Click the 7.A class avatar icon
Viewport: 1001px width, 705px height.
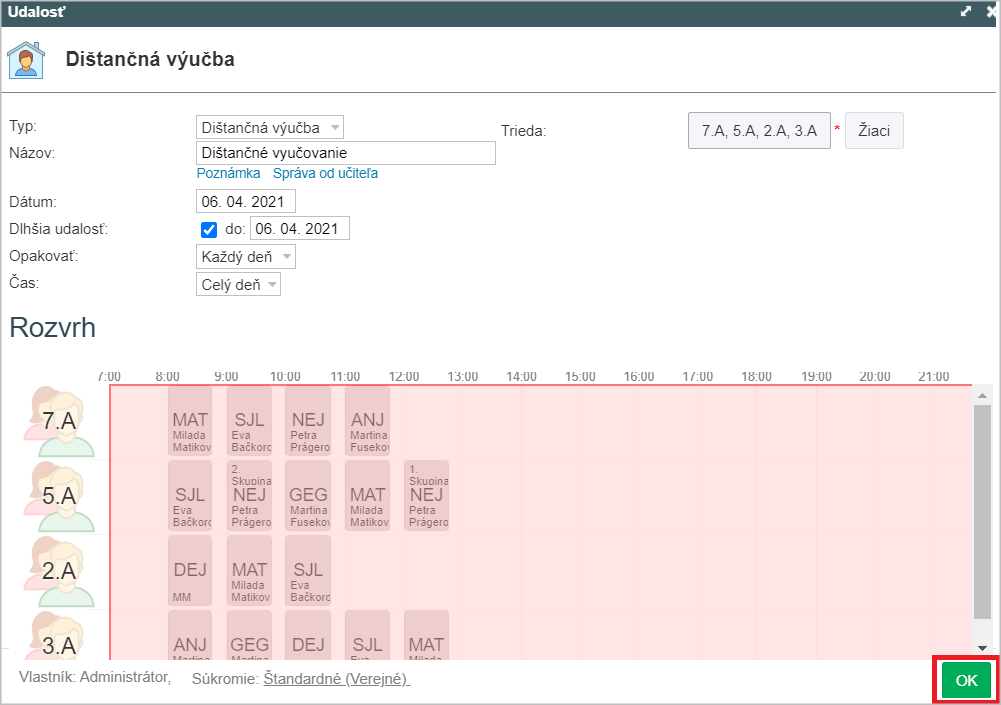click(x=59, y=421)
